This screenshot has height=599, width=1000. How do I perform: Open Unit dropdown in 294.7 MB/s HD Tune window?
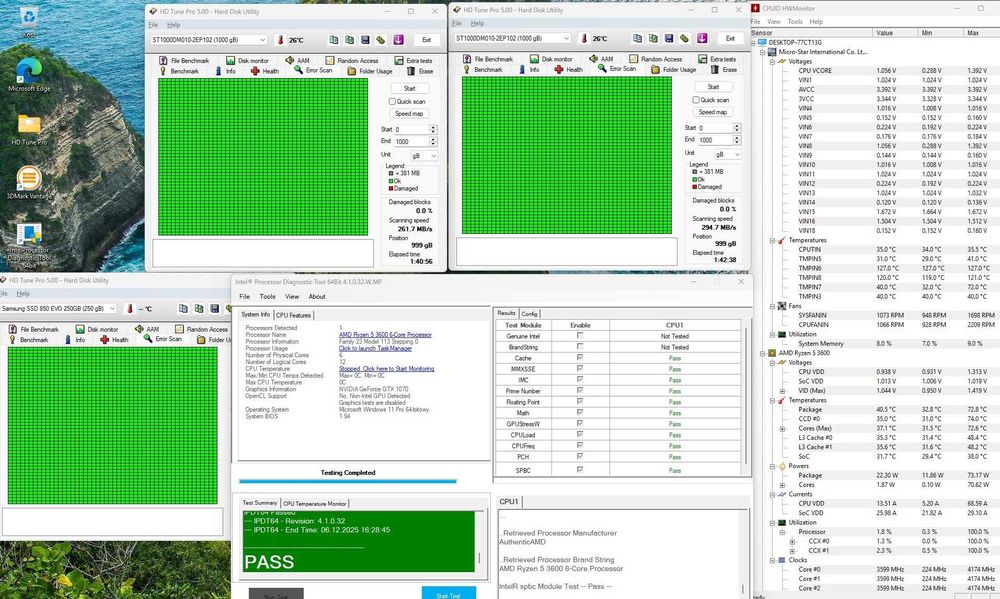pos(727,154)
